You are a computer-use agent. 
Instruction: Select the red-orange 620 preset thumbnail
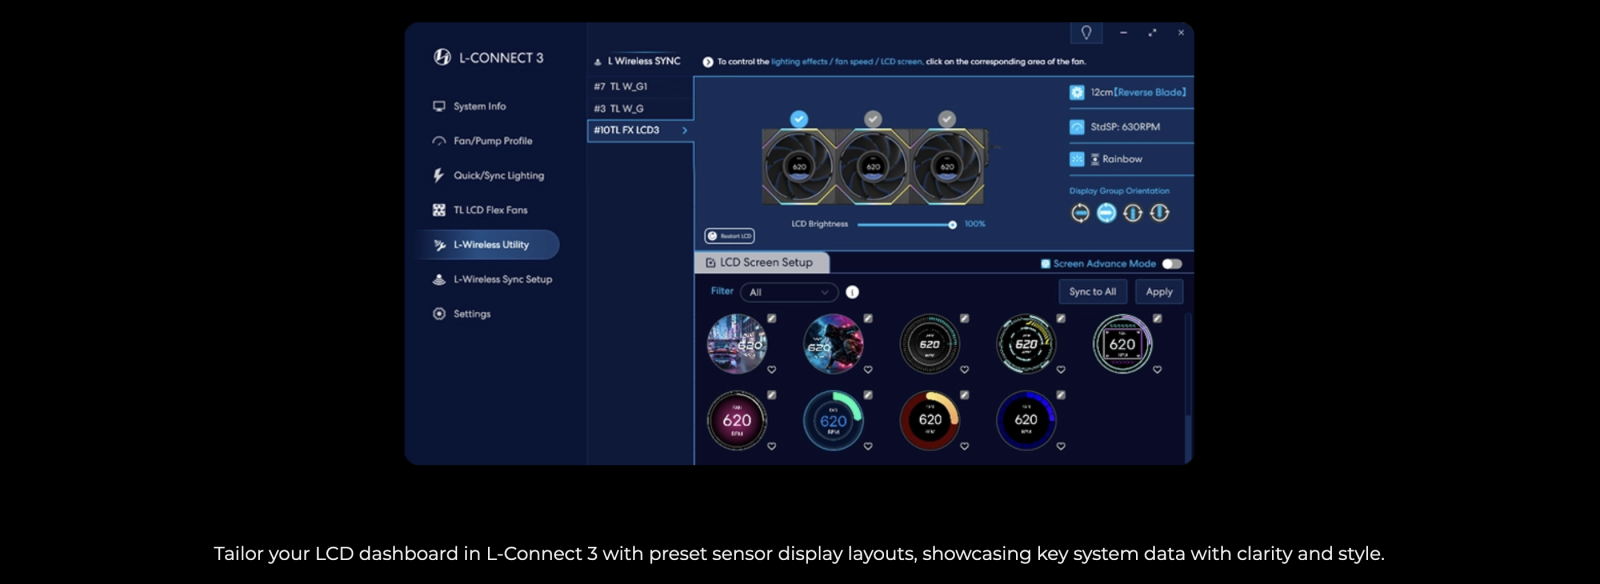point(929,420)
